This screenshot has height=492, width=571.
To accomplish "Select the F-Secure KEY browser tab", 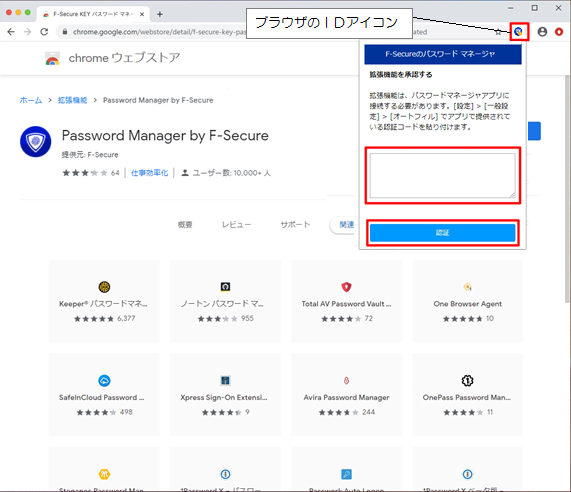I will point(93,14).
